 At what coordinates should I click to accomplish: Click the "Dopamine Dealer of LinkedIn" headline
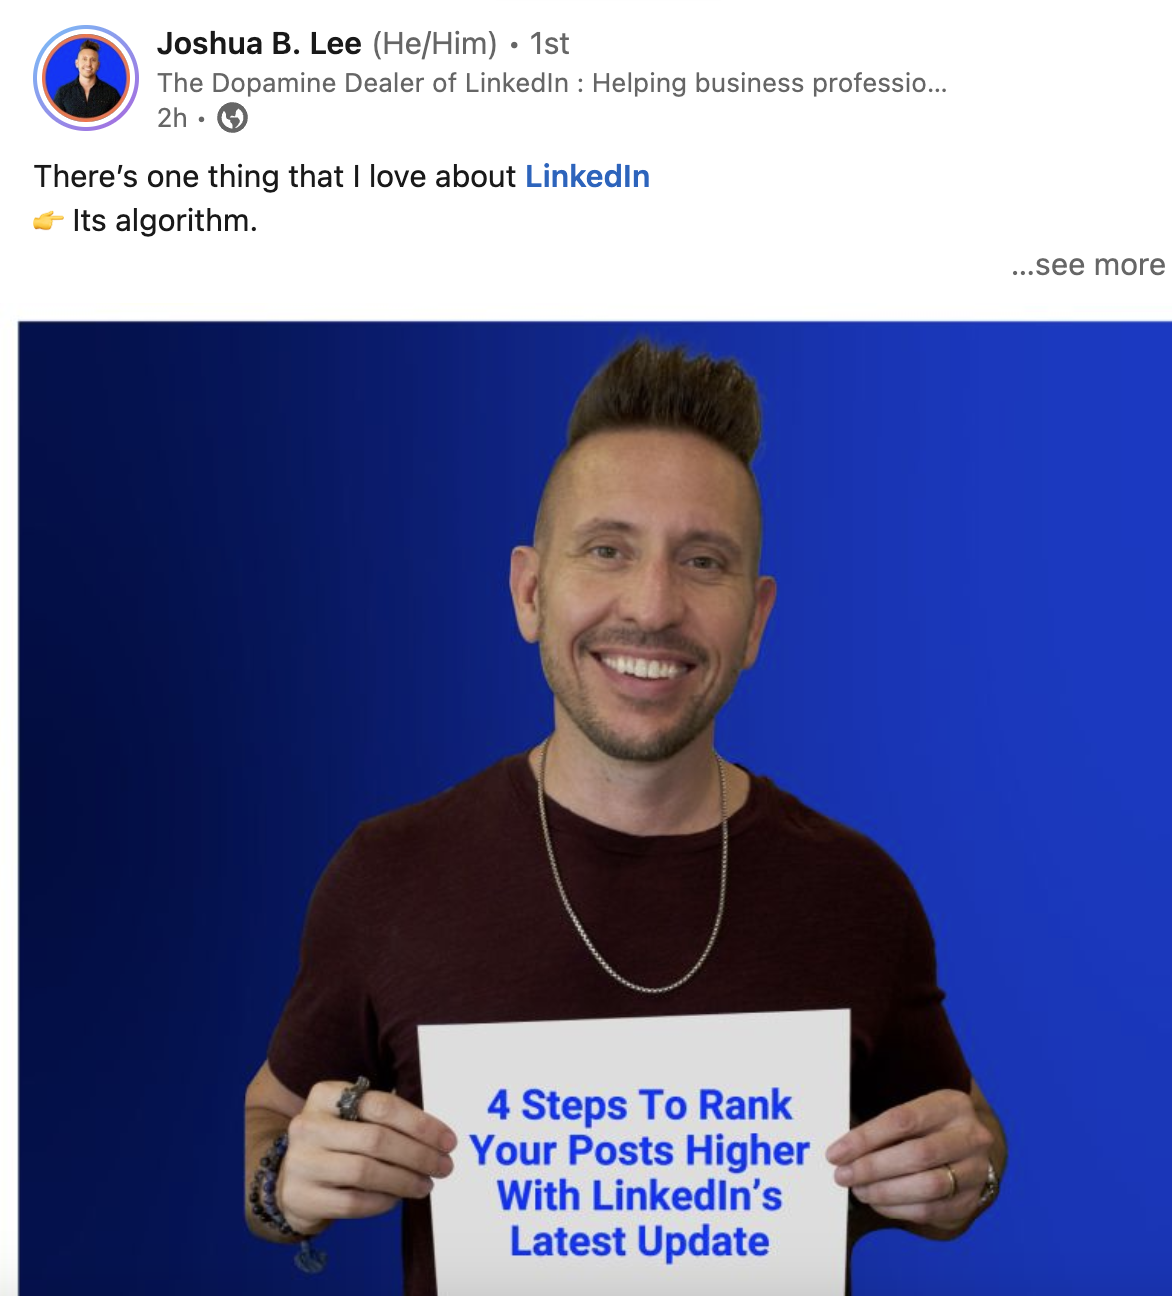(552, 82)
